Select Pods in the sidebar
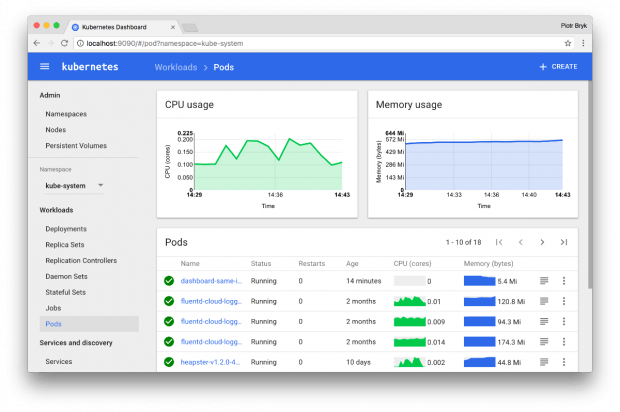Viewport: 620px width, 412px height. pos(89,324)
